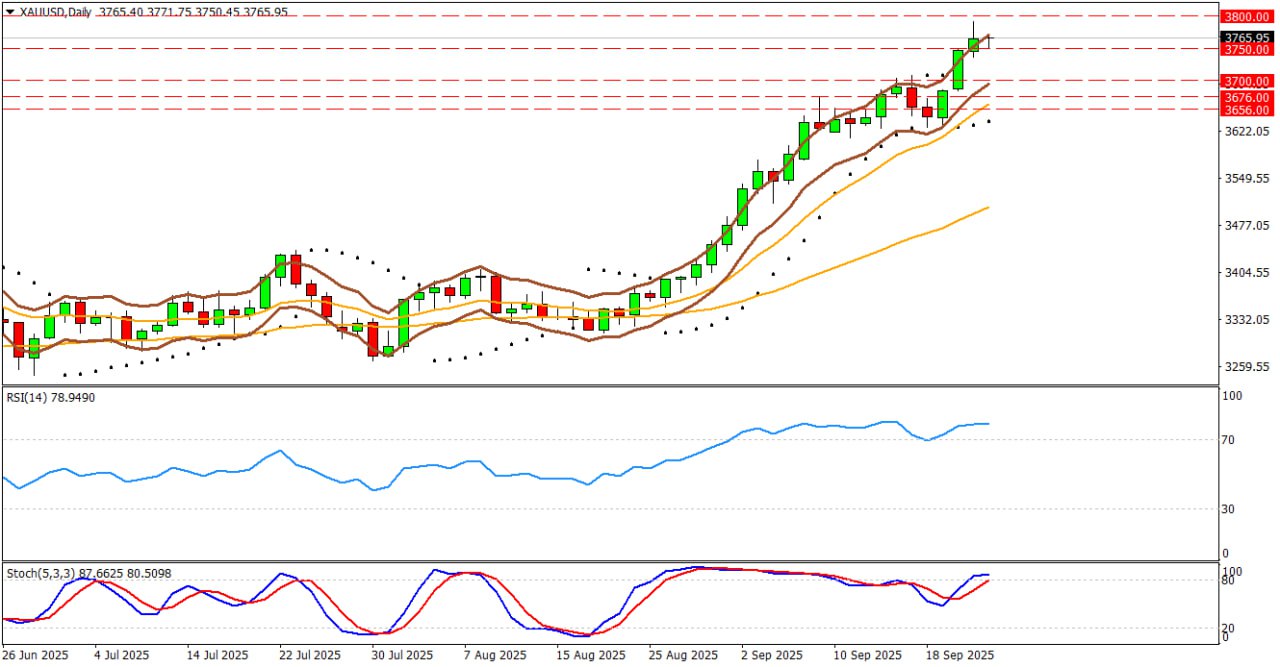Image resolution: width=1280 pixels, height=667 pixels.
Task: Select the RSI(14) 78.9490 indicator label
Action: [53, 399]
